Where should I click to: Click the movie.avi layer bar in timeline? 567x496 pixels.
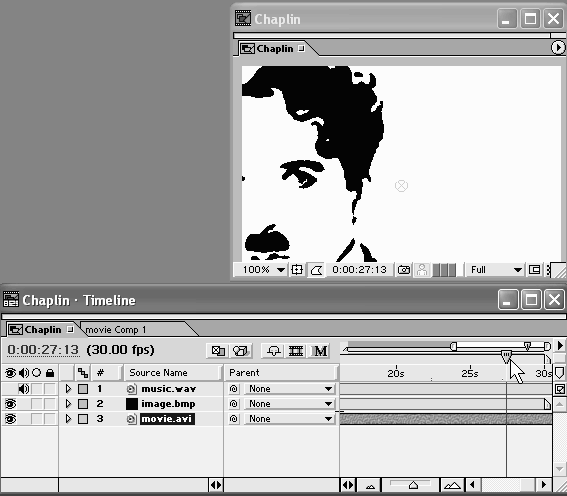tap(446, 419)
